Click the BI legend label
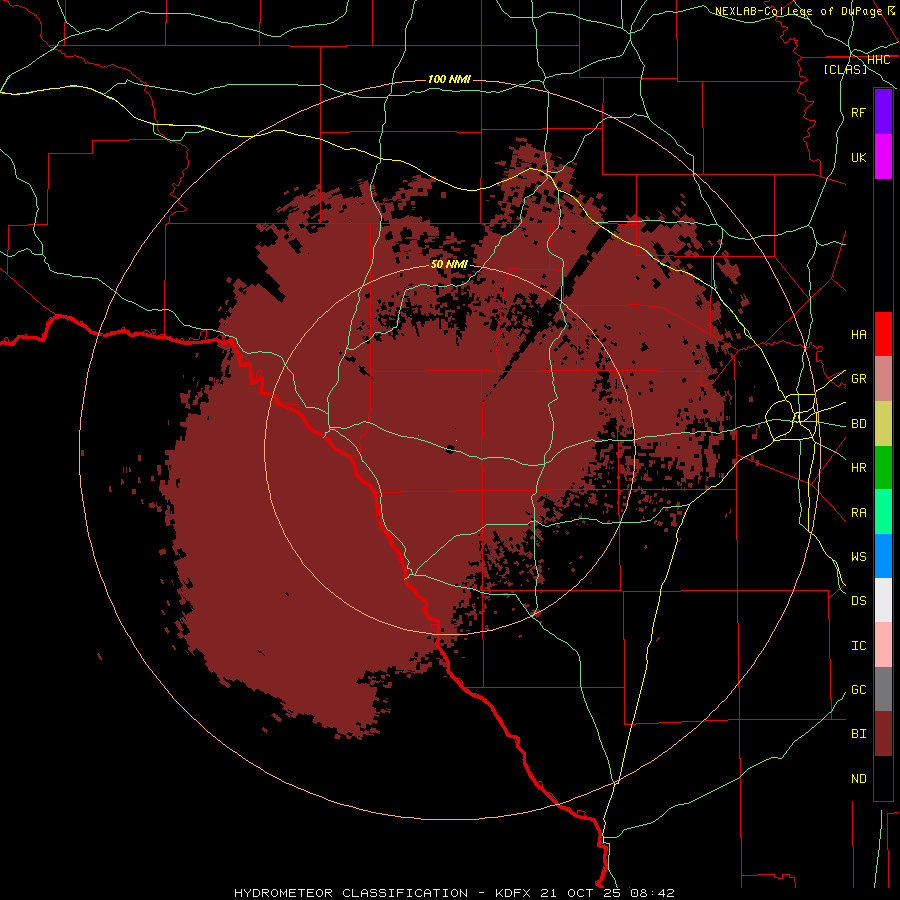This screenshot has height=900, width=900. (858, 734)
